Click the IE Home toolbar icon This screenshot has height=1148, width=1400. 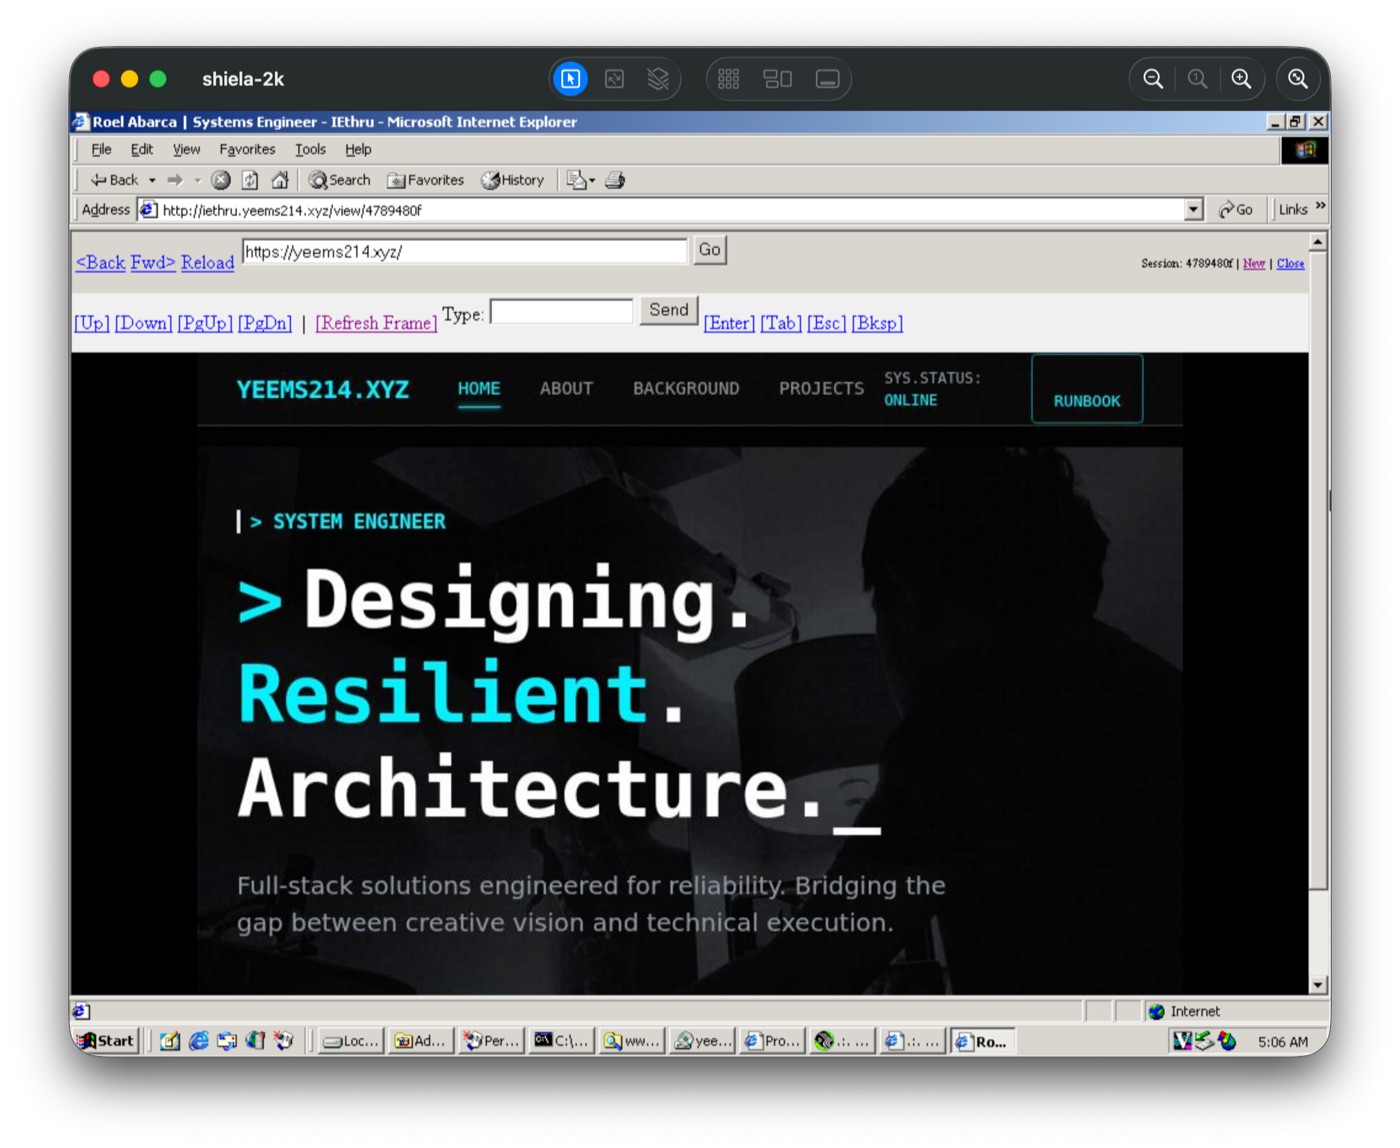click(x=280, y=180)
